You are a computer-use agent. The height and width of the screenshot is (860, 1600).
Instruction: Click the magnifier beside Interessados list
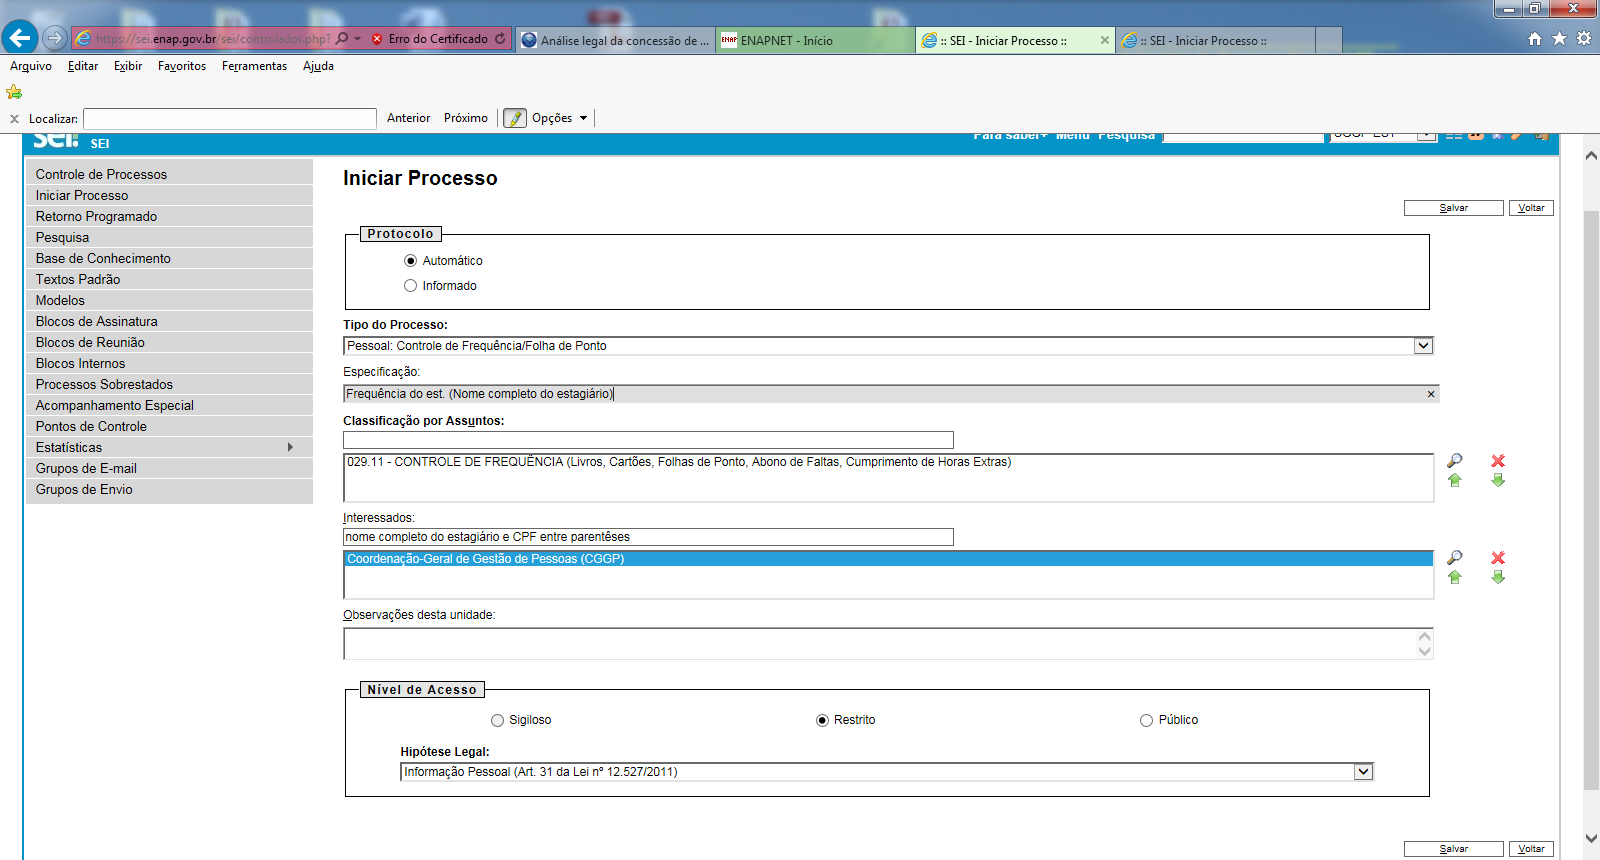[x=1455, y=558]
